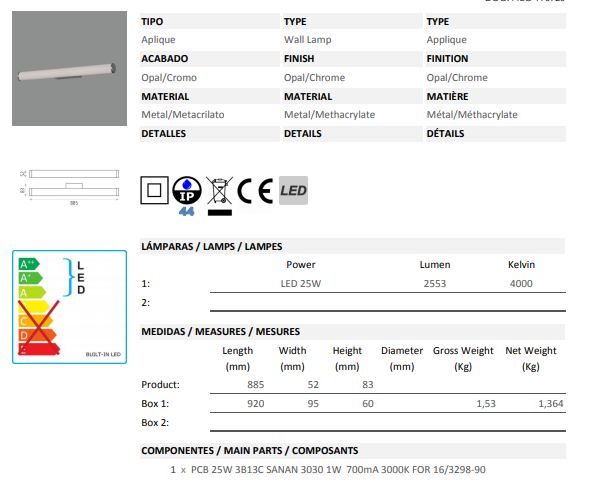This screenshot has height=484, width=591.
Task: Click the Diameter (mm) column header
Action: click(402, 358)
